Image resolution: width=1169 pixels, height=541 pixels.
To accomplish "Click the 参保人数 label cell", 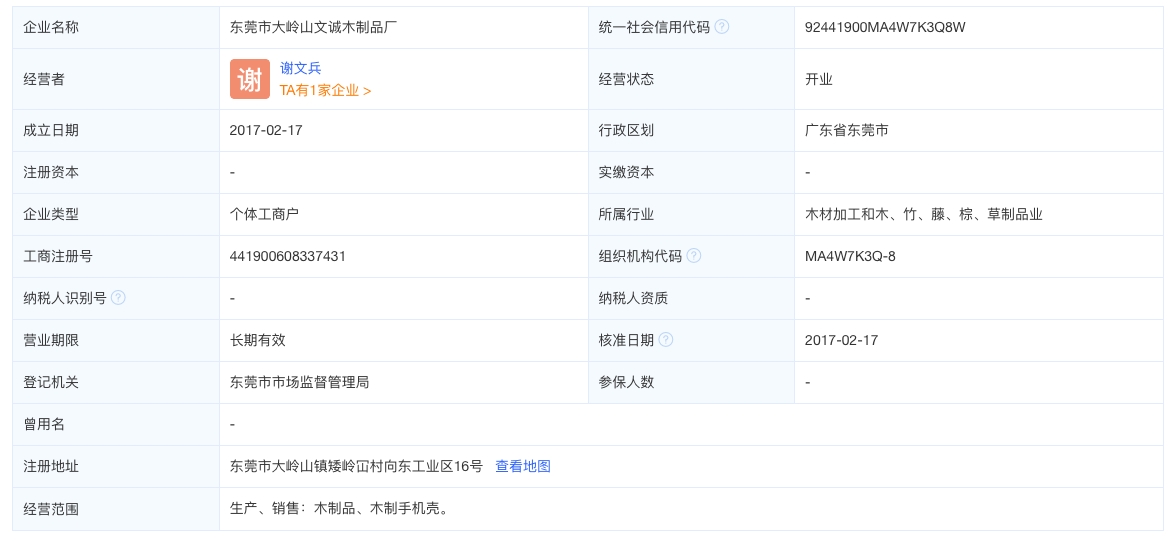I will (692, 382).
